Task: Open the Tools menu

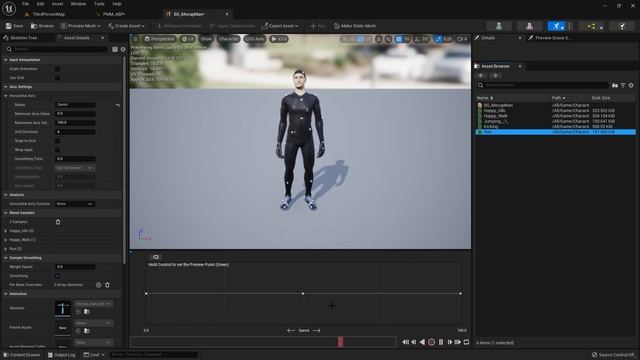Action: tap(99, 4)
